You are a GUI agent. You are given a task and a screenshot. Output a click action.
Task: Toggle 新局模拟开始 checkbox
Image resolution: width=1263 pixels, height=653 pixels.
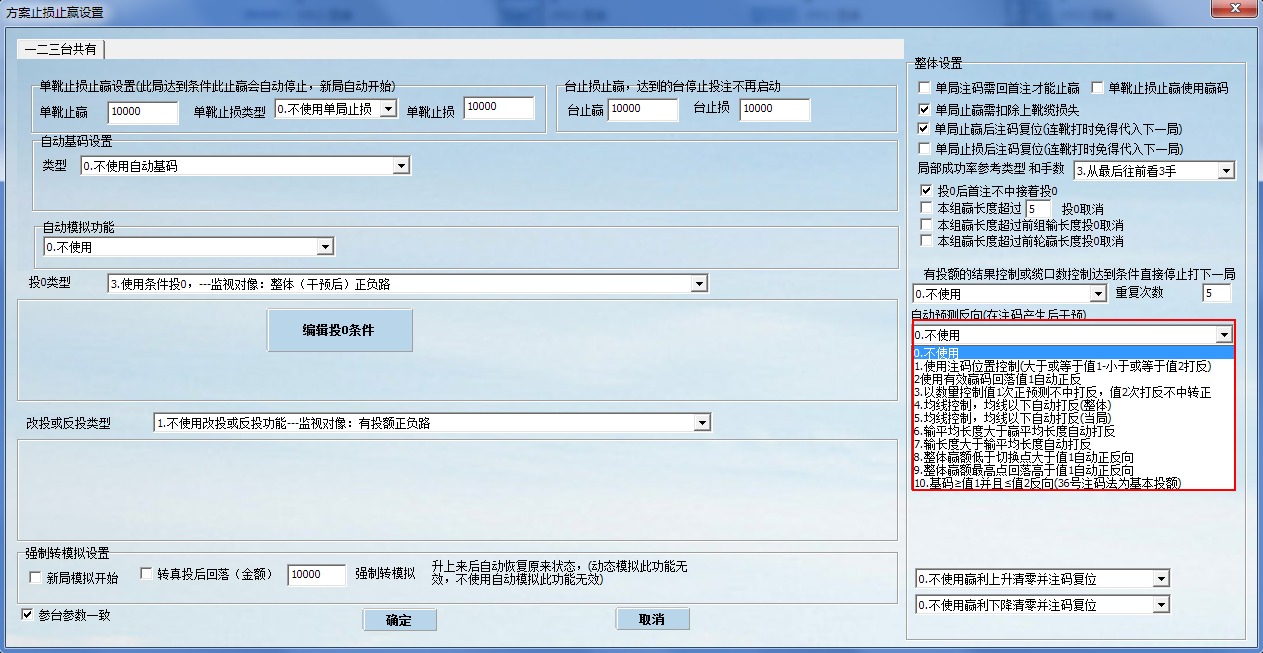point(36,577)
